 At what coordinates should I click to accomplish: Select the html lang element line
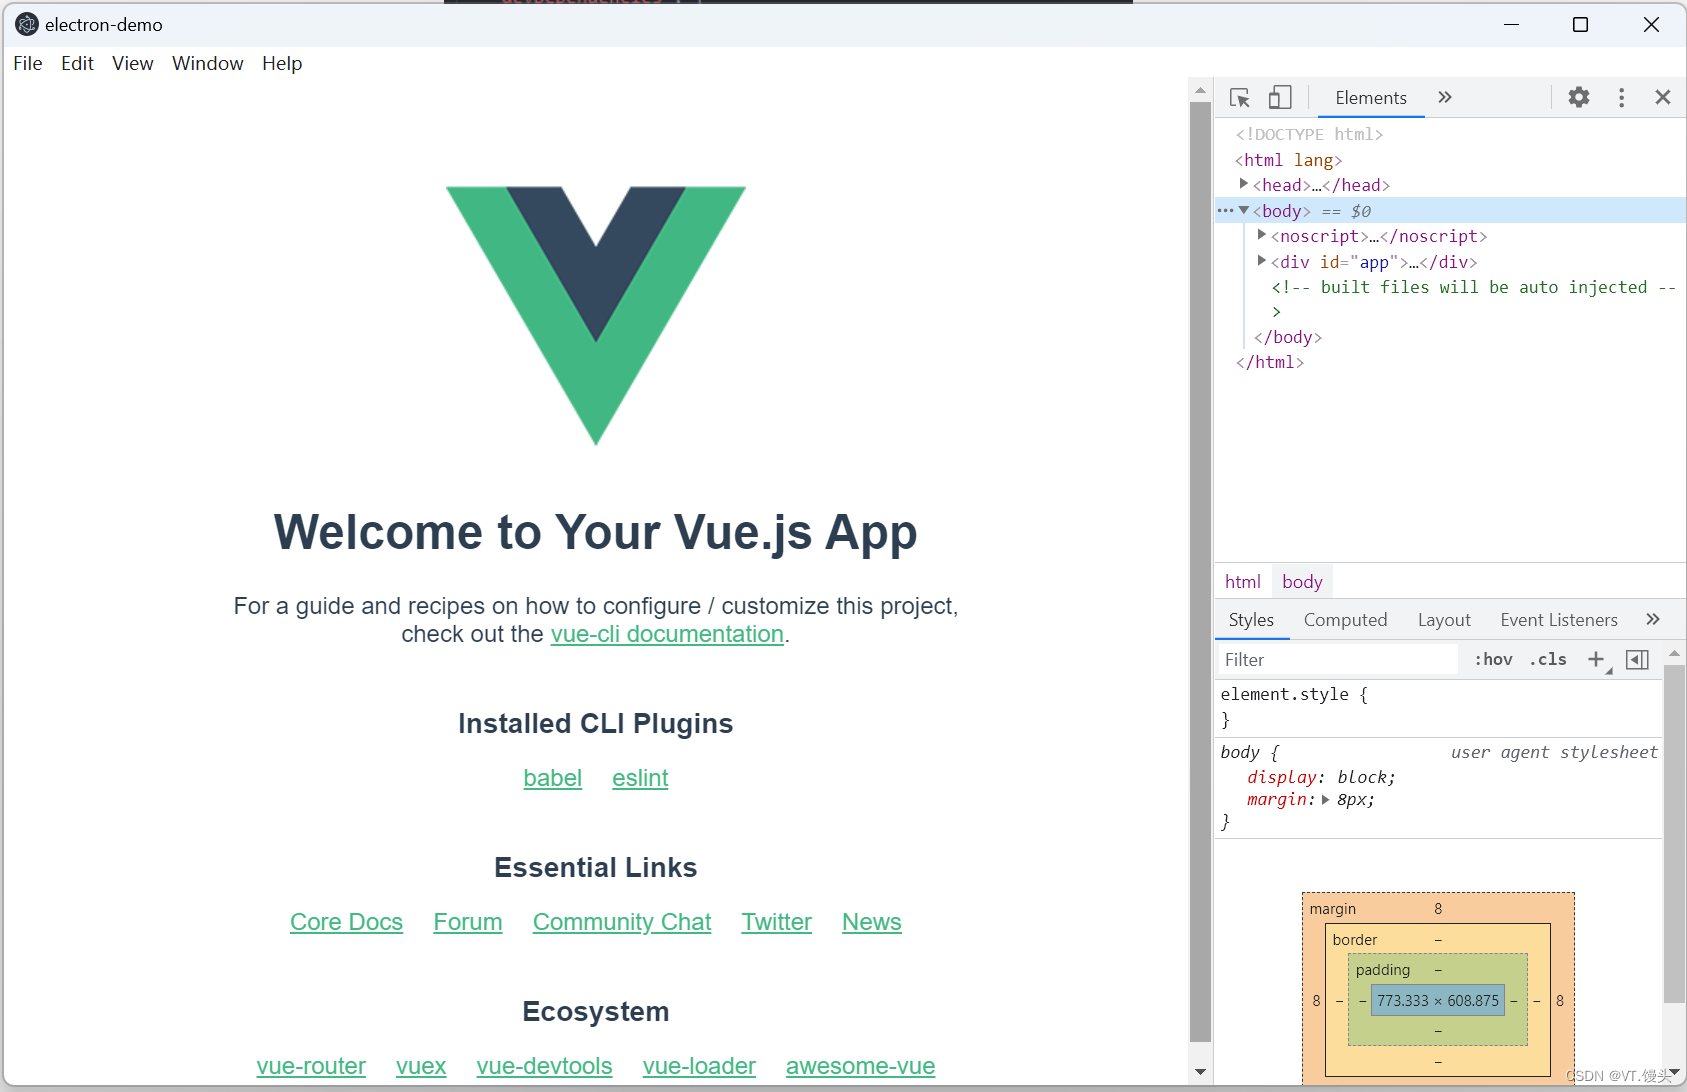[1288, 160]
